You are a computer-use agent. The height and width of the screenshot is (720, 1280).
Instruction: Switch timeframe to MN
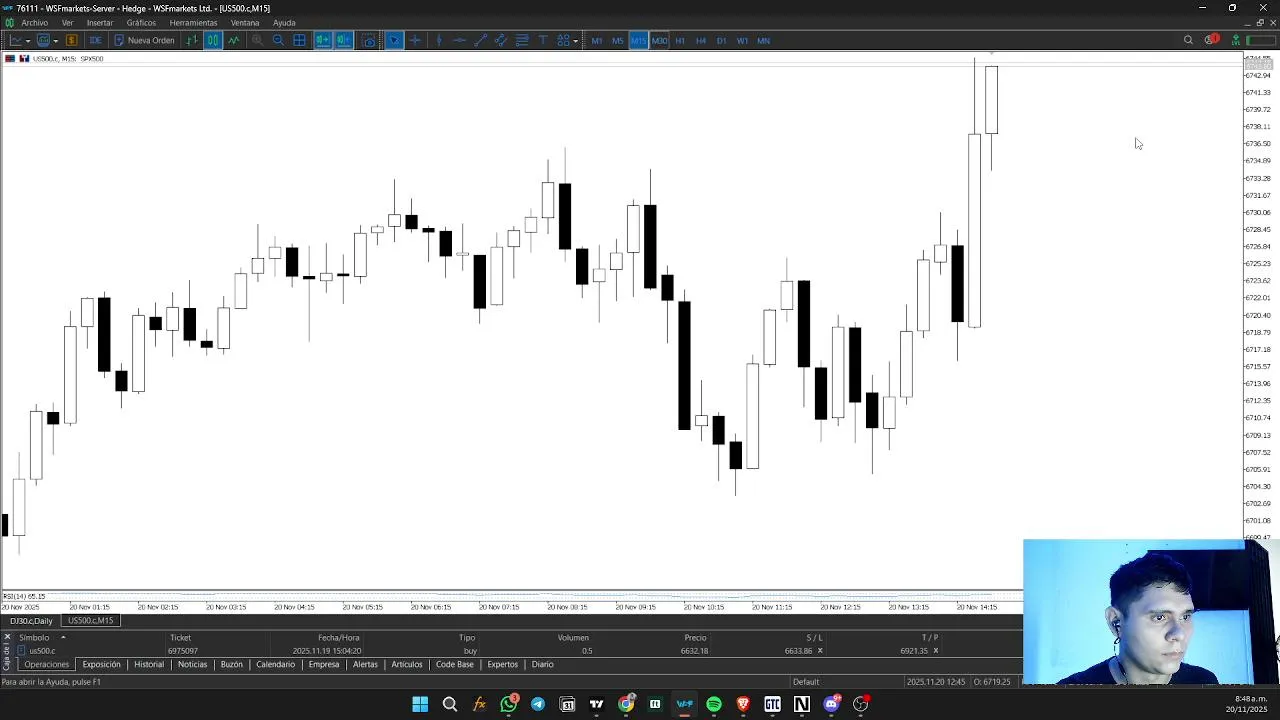click(x=764, y=40)
